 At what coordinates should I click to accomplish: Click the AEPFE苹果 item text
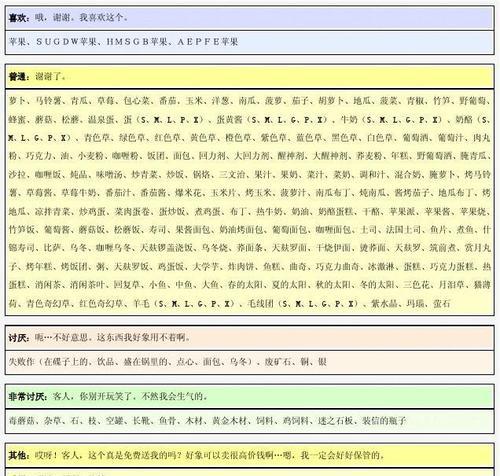click(x=208, y=42)
